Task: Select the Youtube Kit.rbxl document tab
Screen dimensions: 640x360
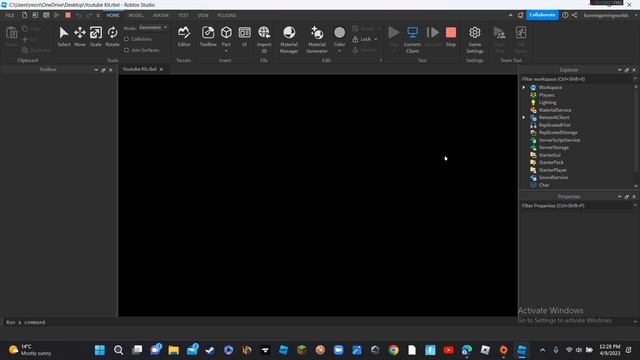Action: pos(140,69)
